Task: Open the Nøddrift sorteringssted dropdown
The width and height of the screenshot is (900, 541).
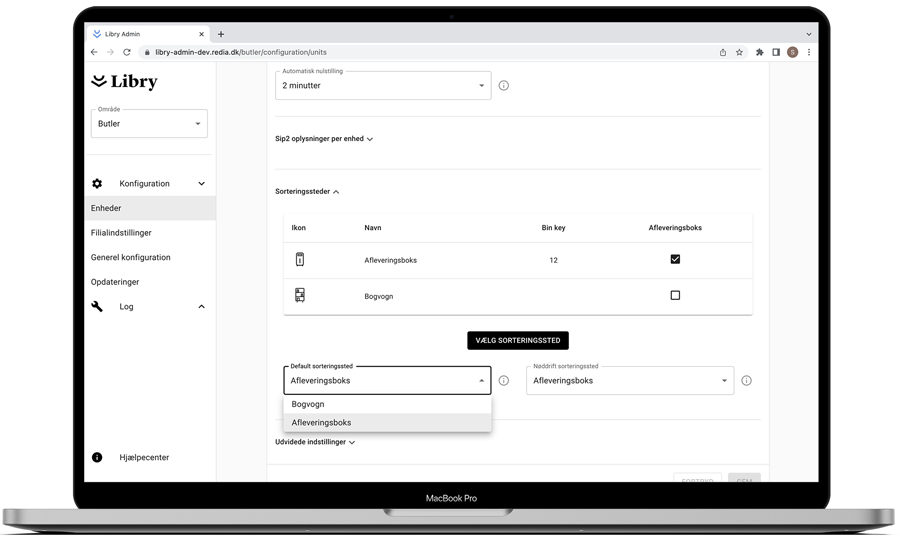Action: [629, 381]
